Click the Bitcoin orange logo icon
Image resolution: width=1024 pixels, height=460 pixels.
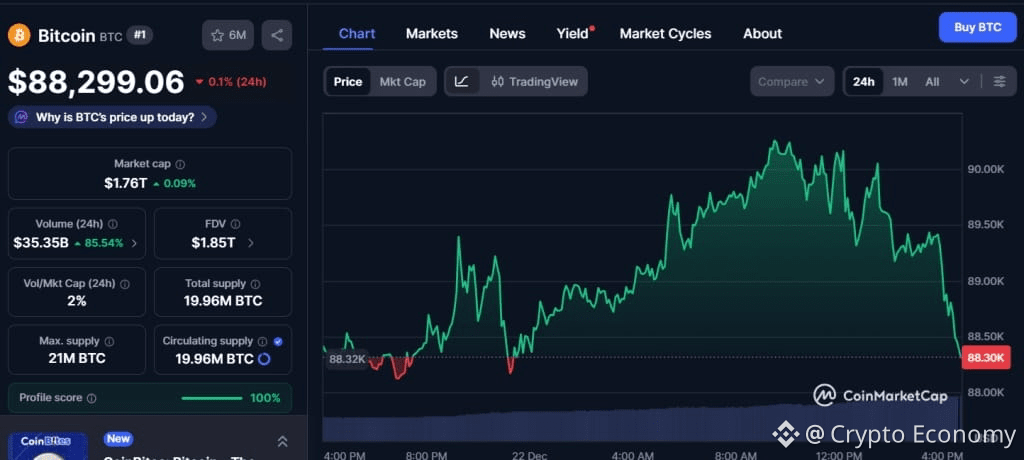click(x=19, y=35)
